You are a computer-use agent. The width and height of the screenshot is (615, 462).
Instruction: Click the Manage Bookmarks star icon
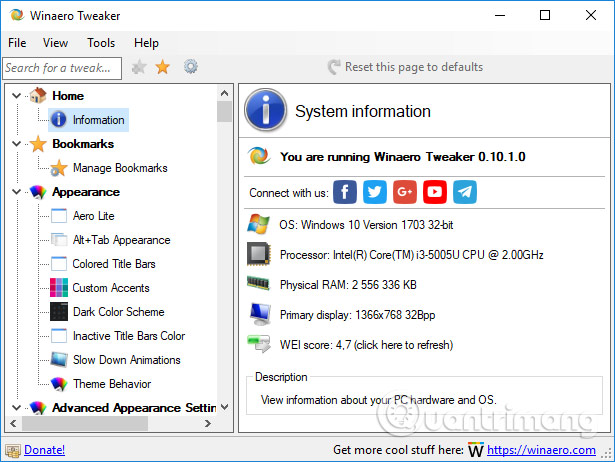click(59, 168)
